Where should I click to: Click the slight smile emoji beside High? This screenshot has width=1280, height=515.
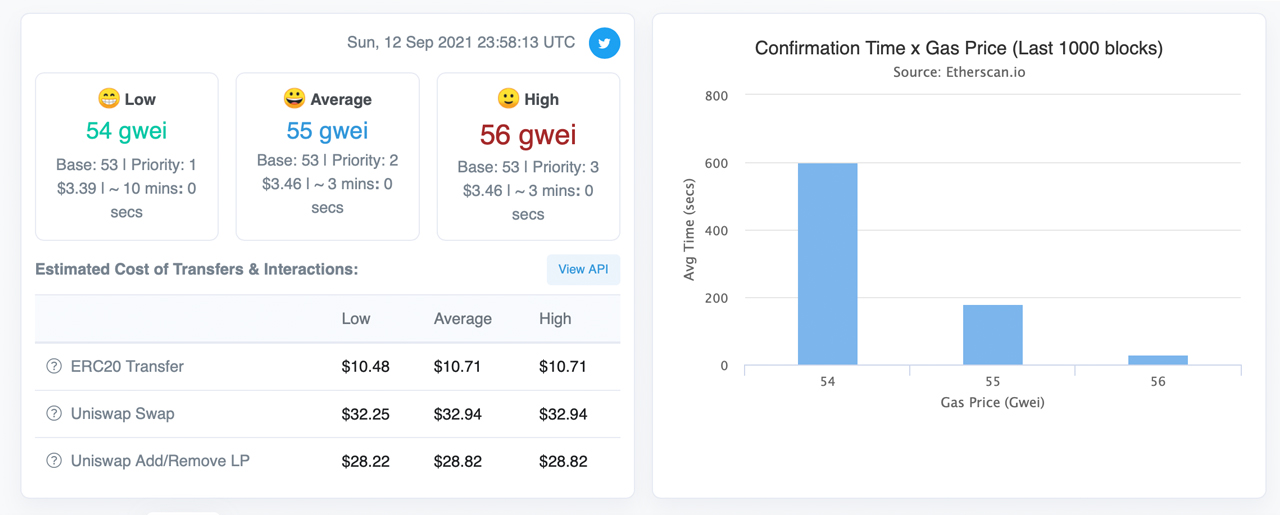pyautogui.click(x=508, y=98)
